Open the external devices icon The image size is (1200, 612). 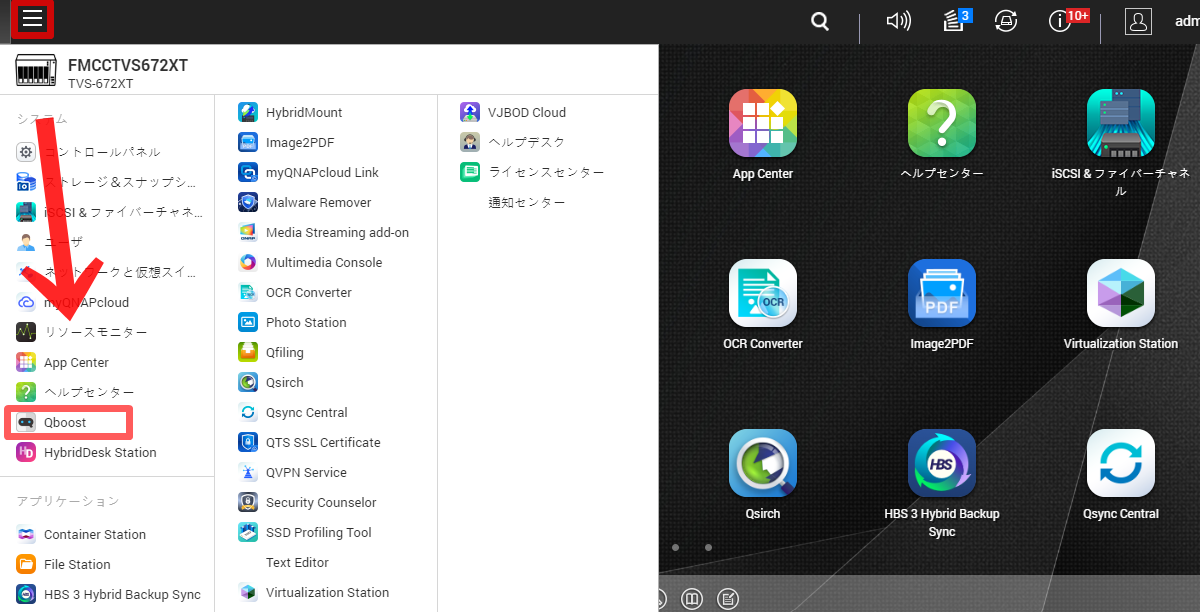tap(1006, 21)
